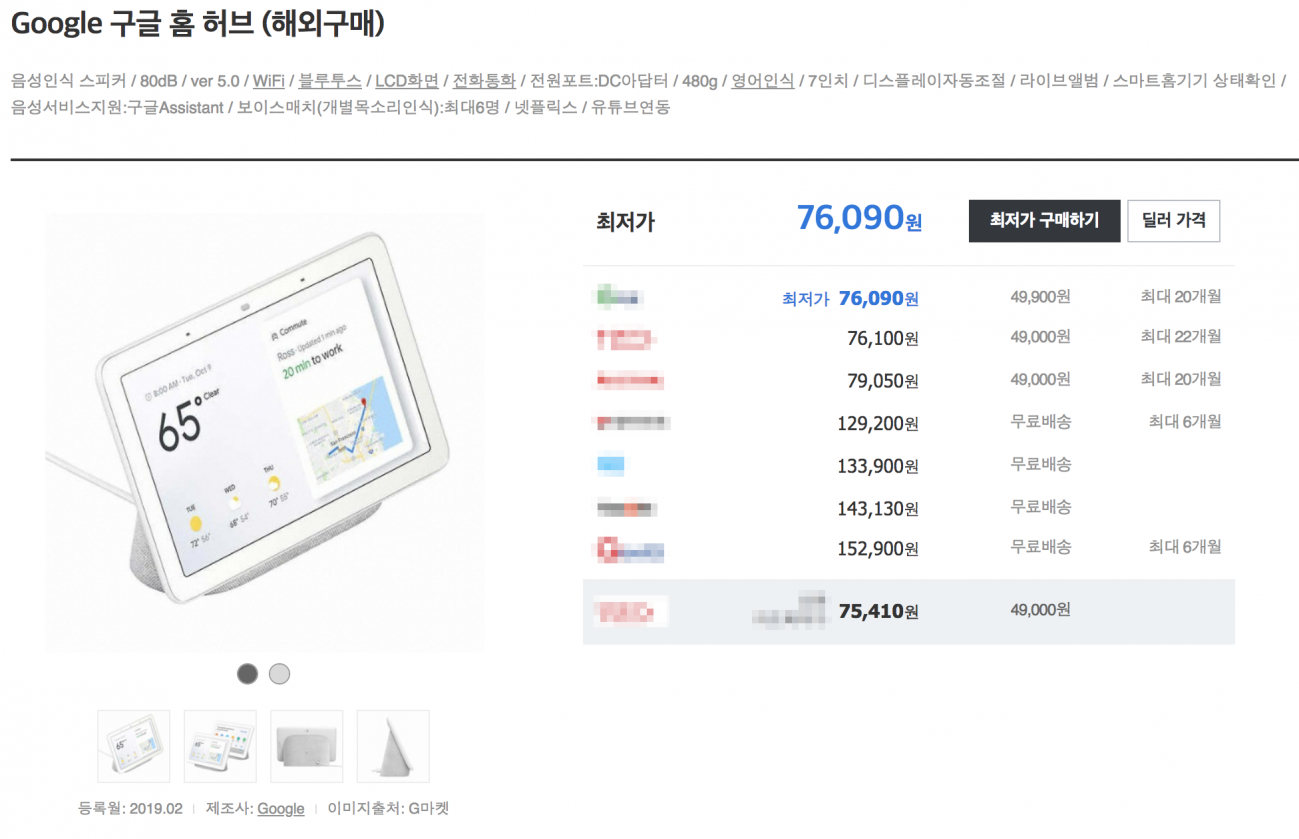Click the highlighted 75,410원 price
The width and height of the screenshot is (1299, 839).
click(x=879, y=610)
